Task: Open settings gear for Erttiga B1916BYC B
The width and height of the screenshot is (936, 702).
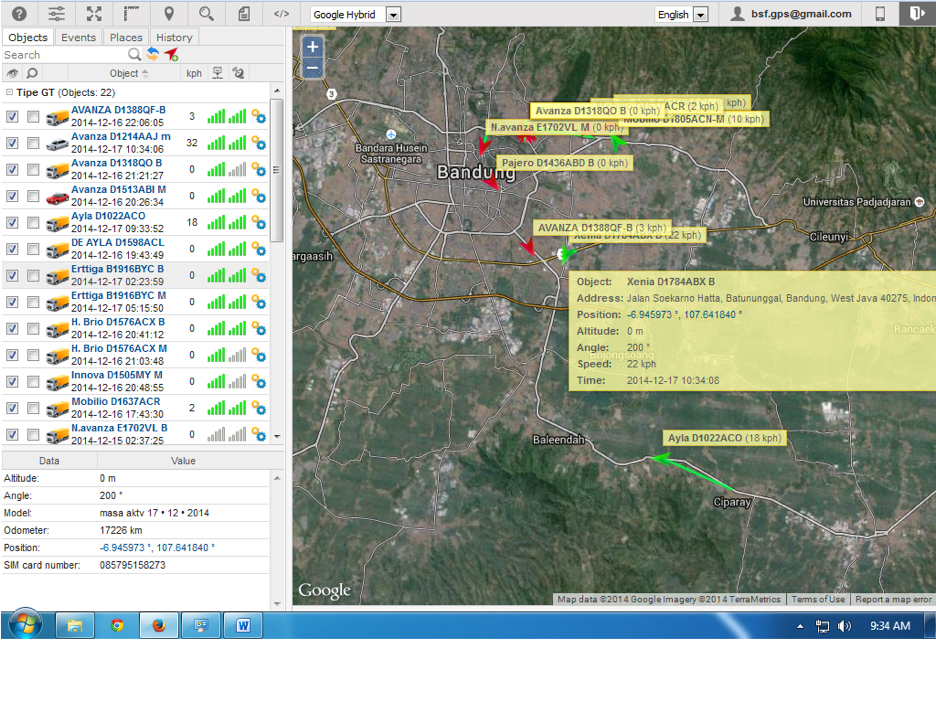Action: pos(258,275)
